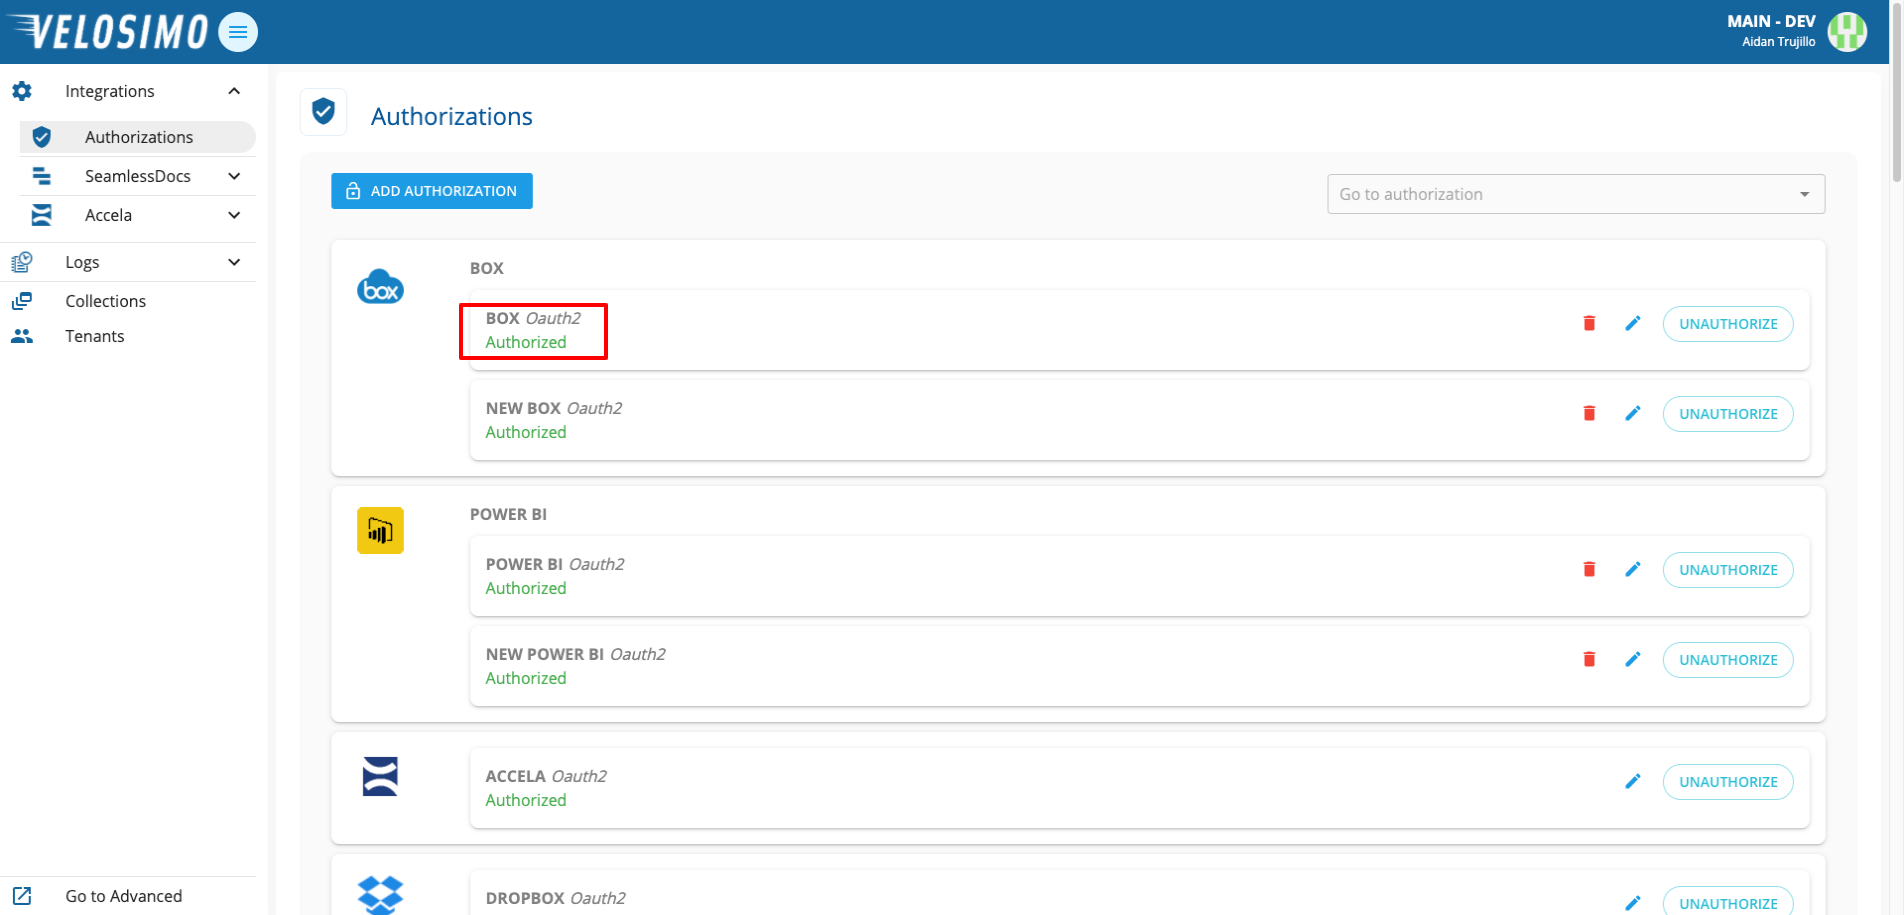Collapse the Integrations section chevron

point(234,91)
